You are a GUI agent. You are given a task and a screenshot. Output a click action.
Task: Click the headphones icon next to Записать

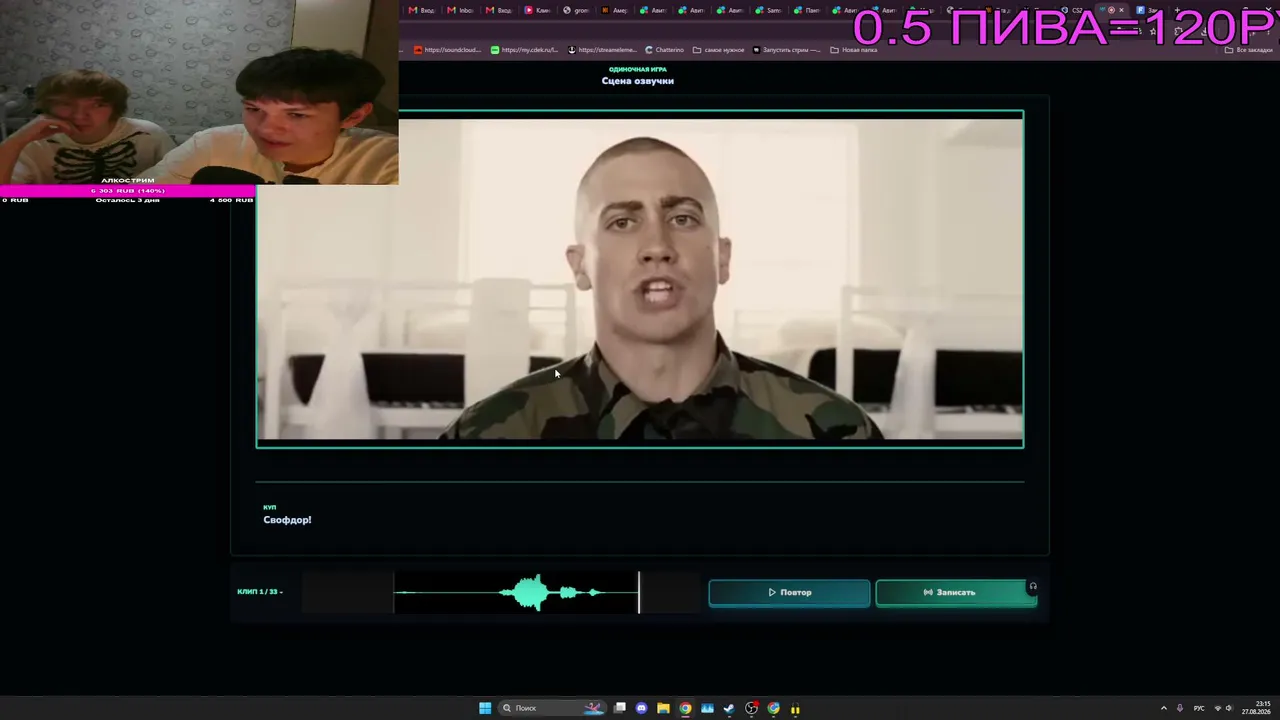1033,587
